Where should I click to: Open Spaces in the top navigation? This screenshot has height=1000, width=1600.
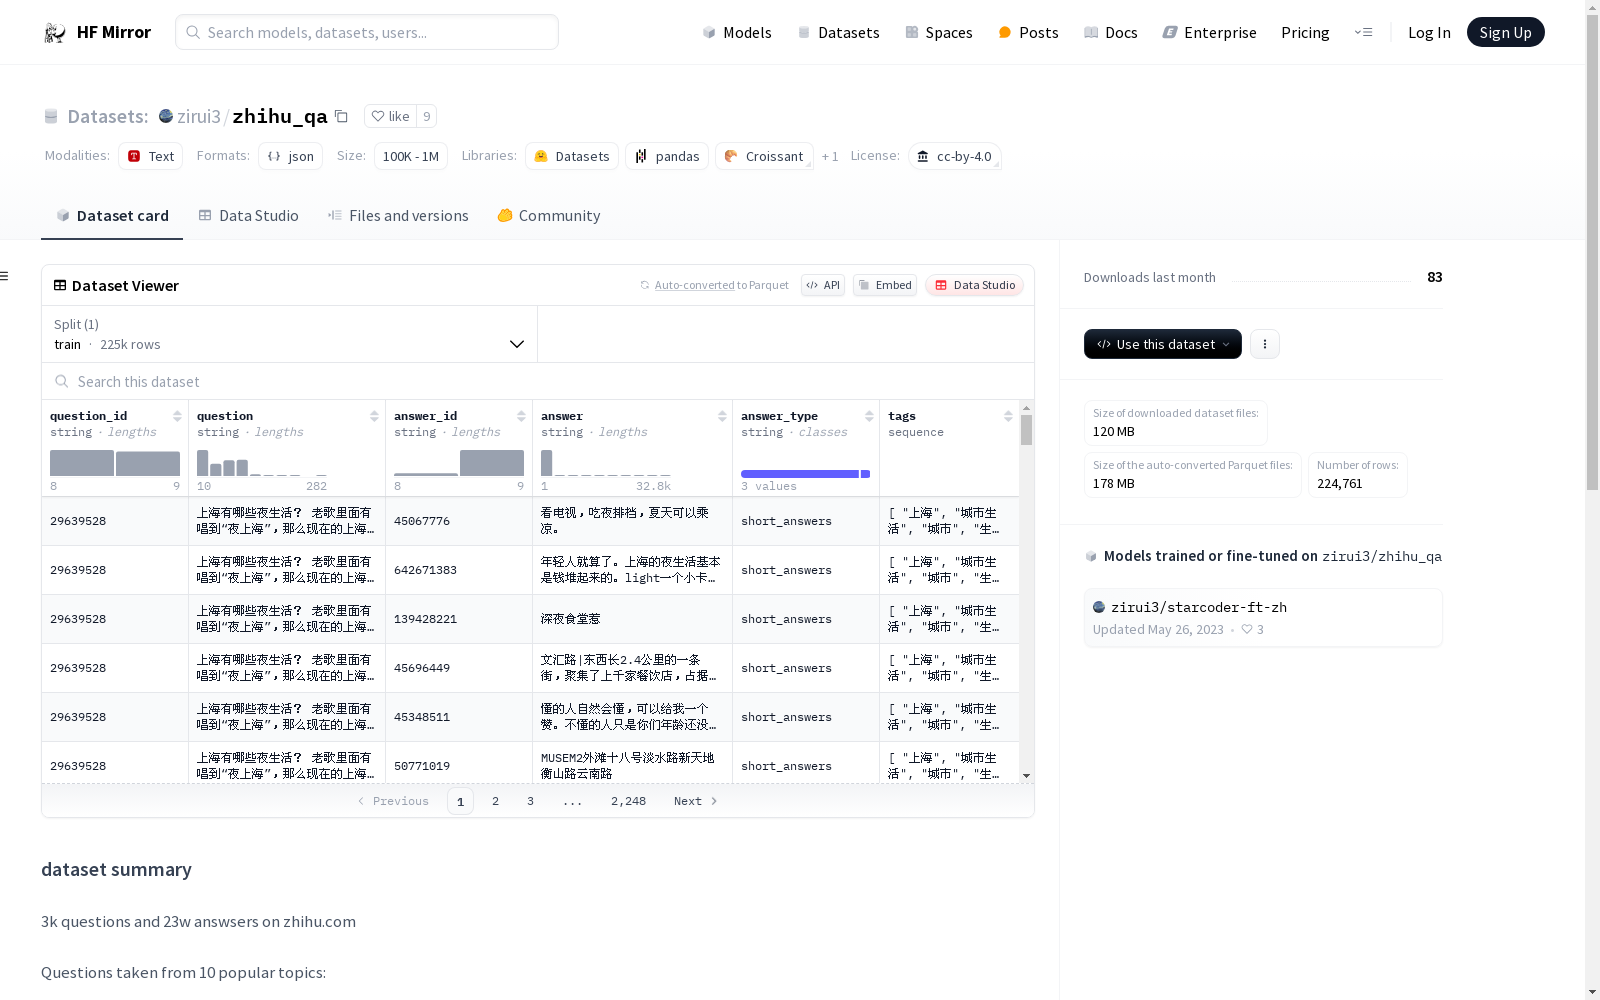point(939,33)
